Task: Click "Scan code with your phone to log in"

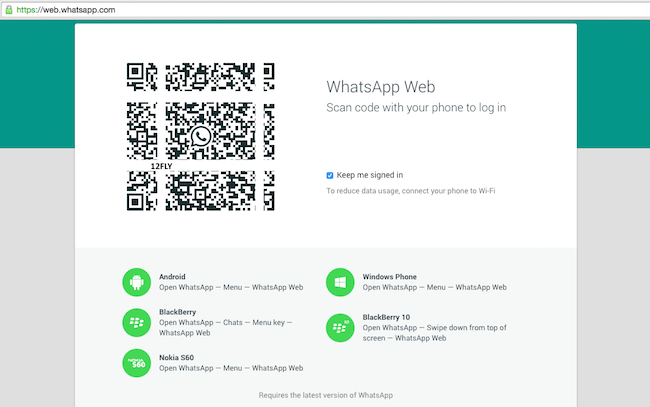Action: 416,108
